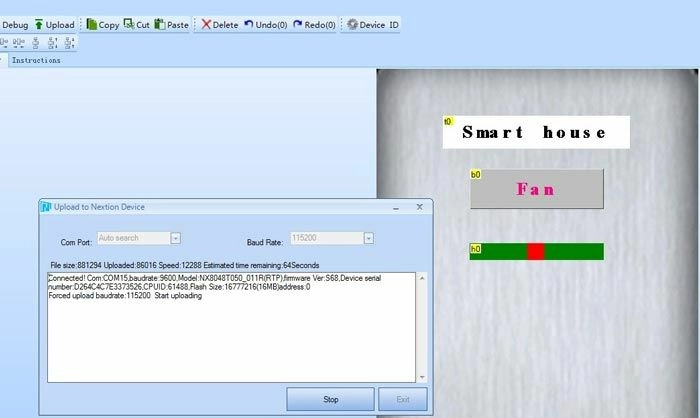Cut the selected component
The height and width of the screenshot is (418, 700).
tap(136, 23)
